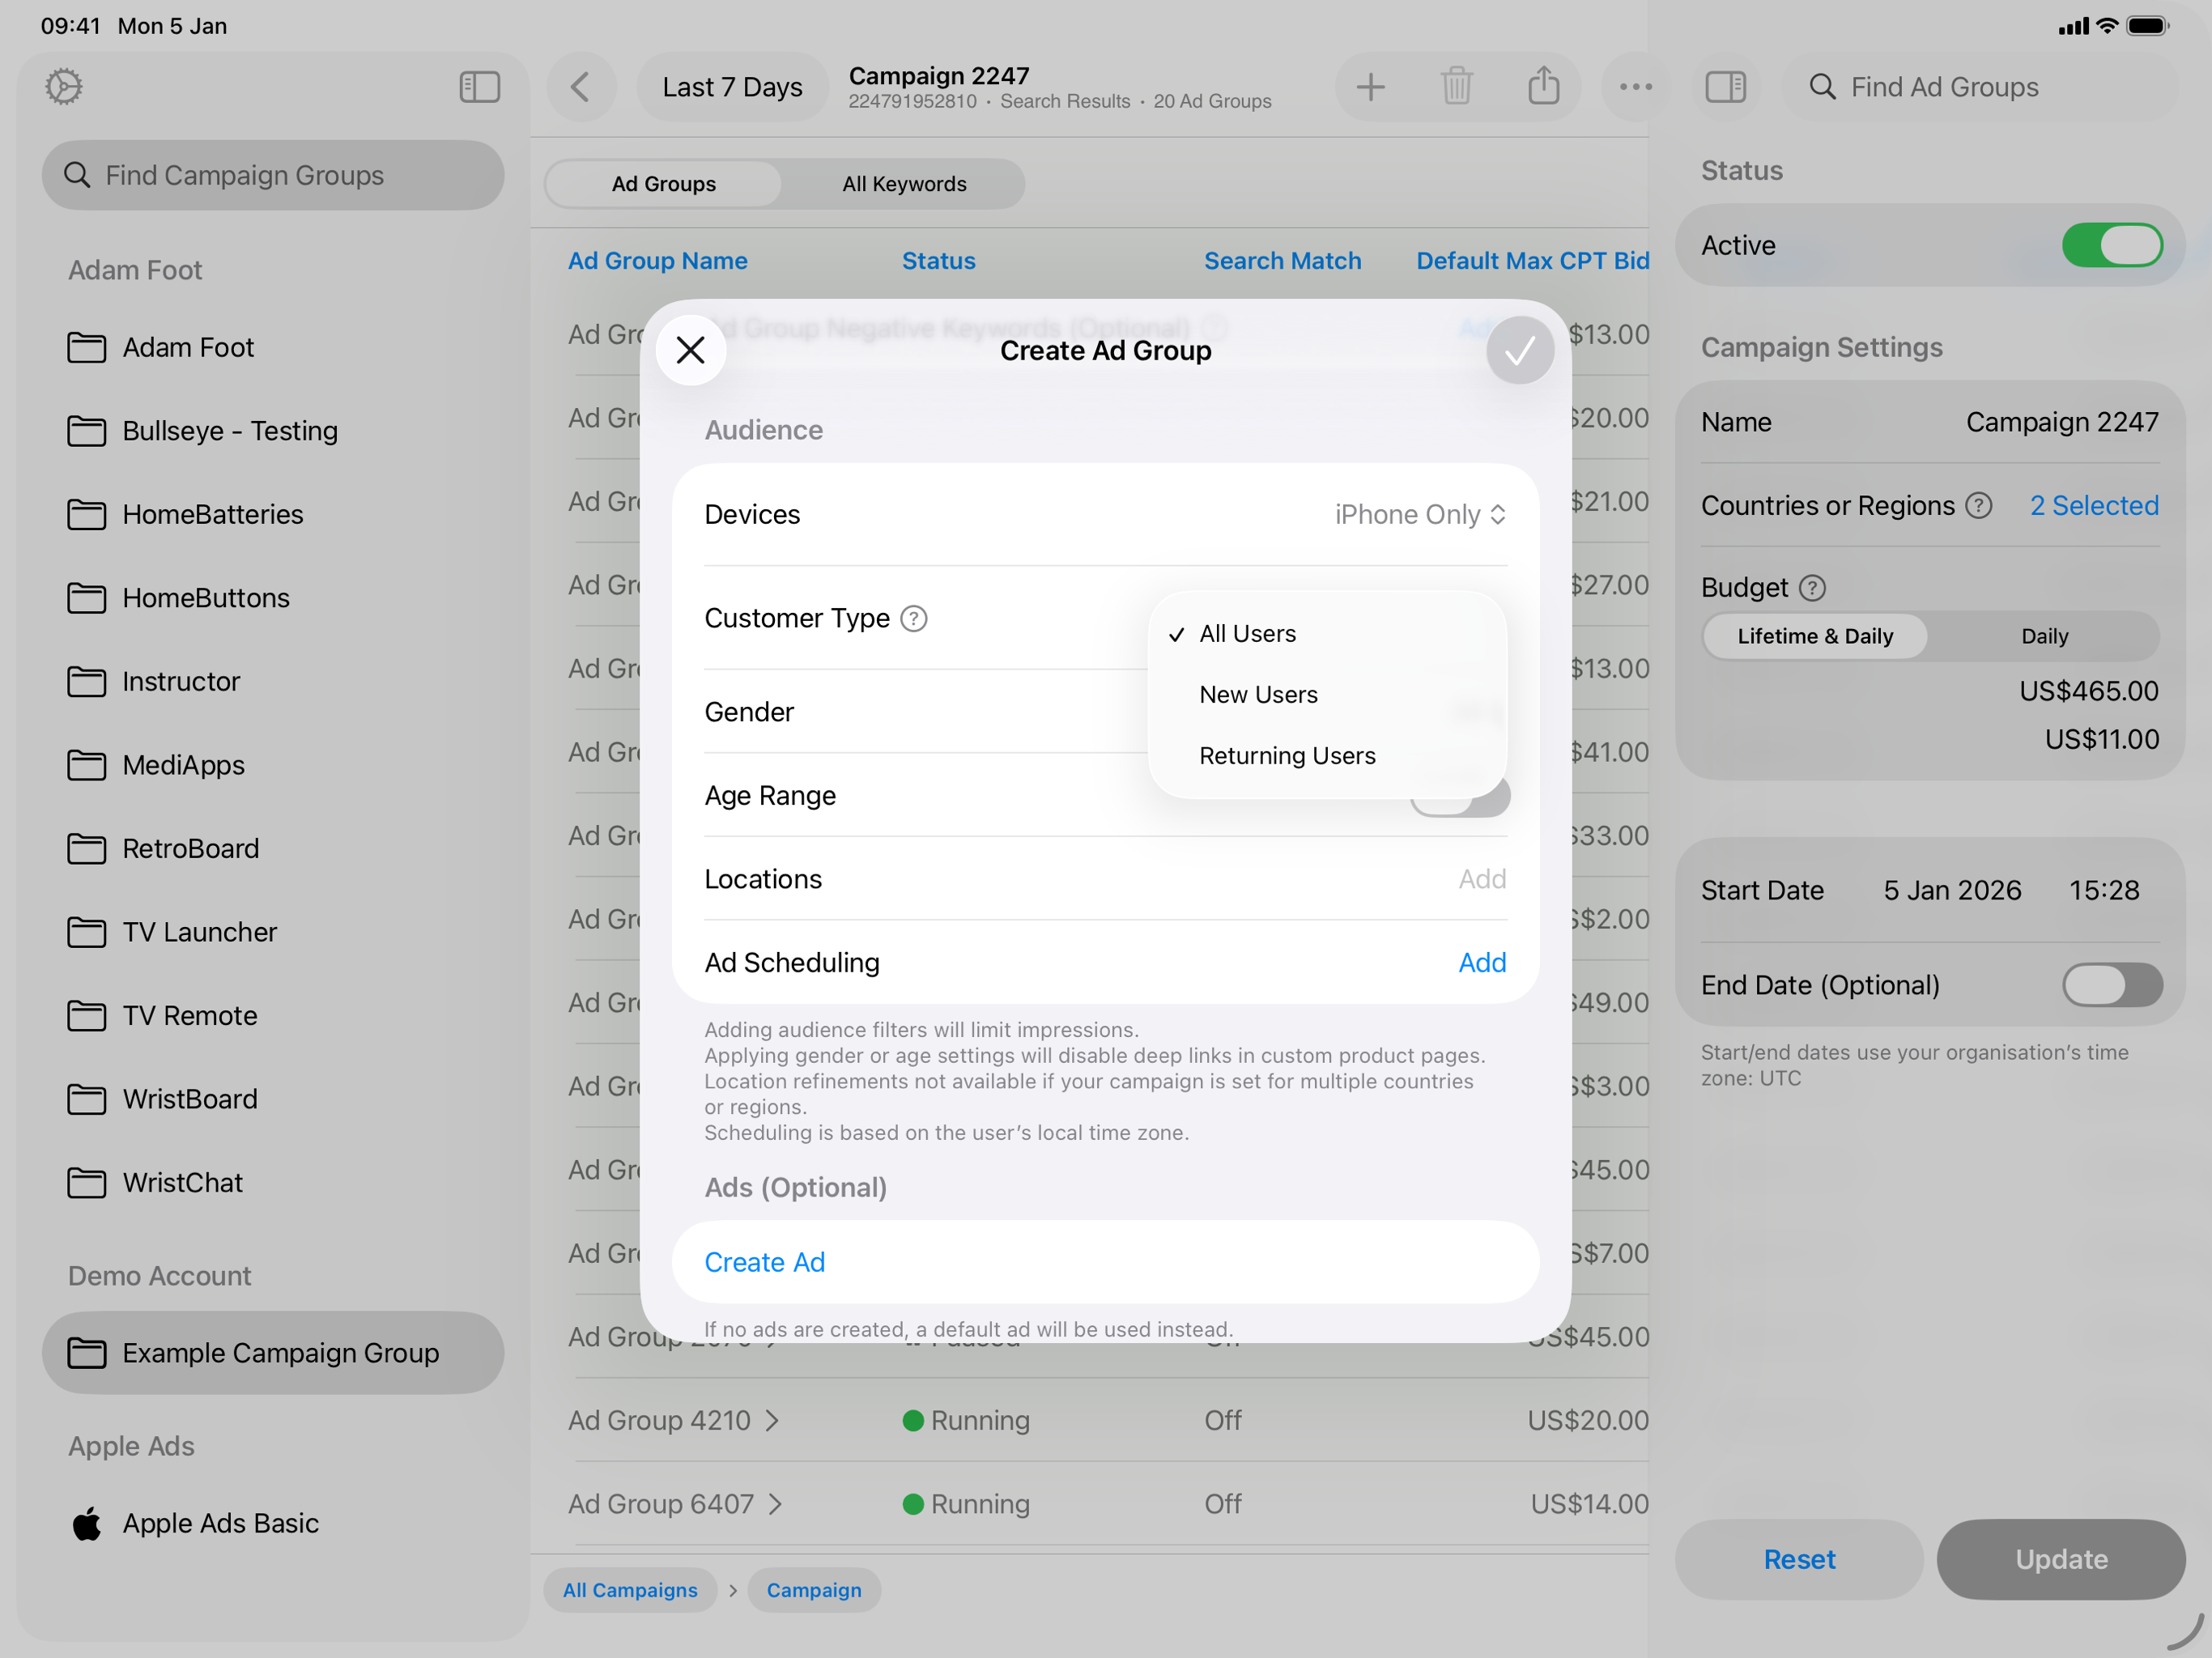Switch to the All Keywords tab

(904, 184)
